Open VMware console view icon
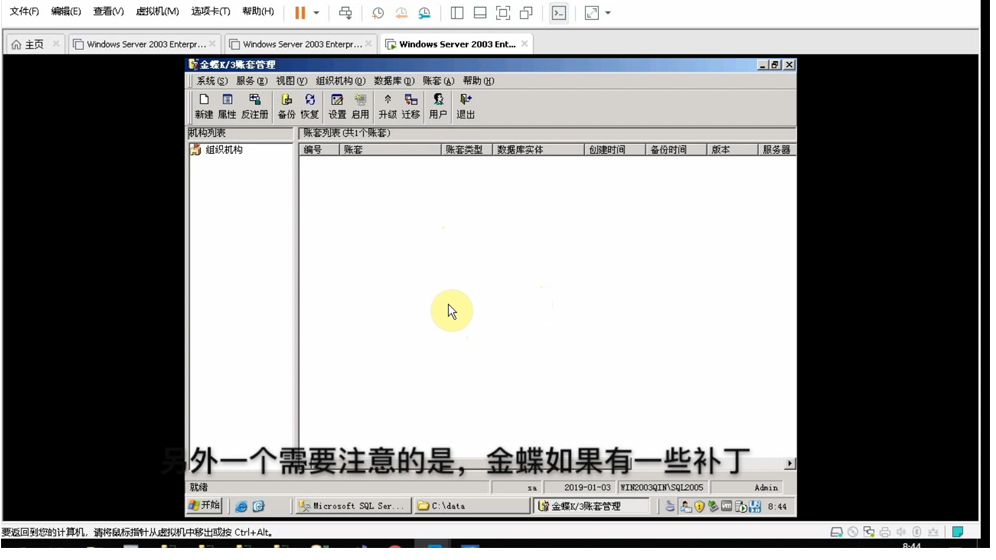 (559, 13)
